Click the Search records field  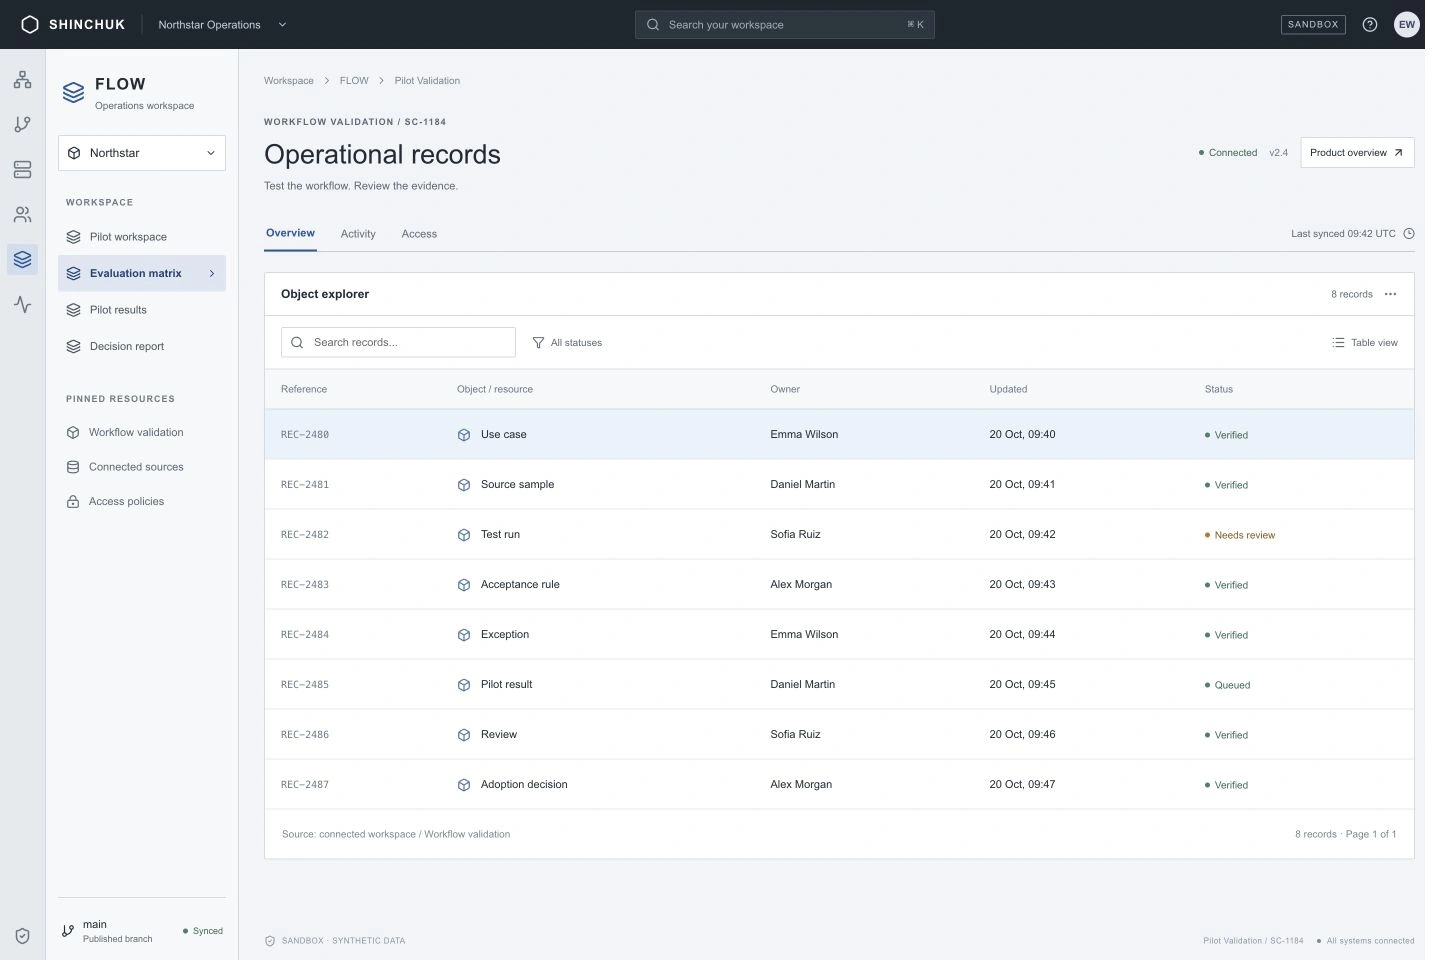pos(398,342)
